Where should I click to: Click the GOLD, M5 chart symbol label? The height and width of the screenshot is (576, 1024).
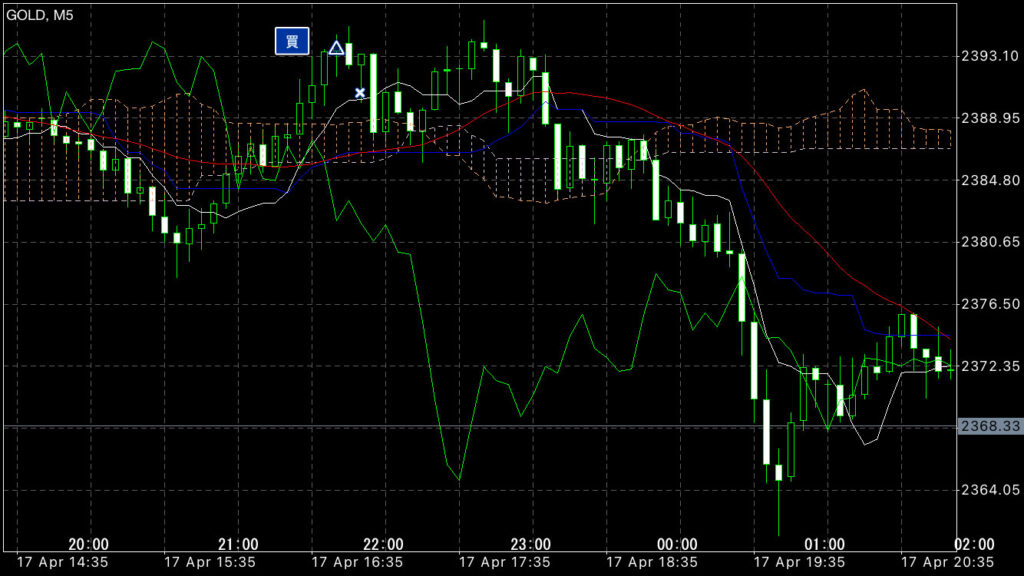40,15
